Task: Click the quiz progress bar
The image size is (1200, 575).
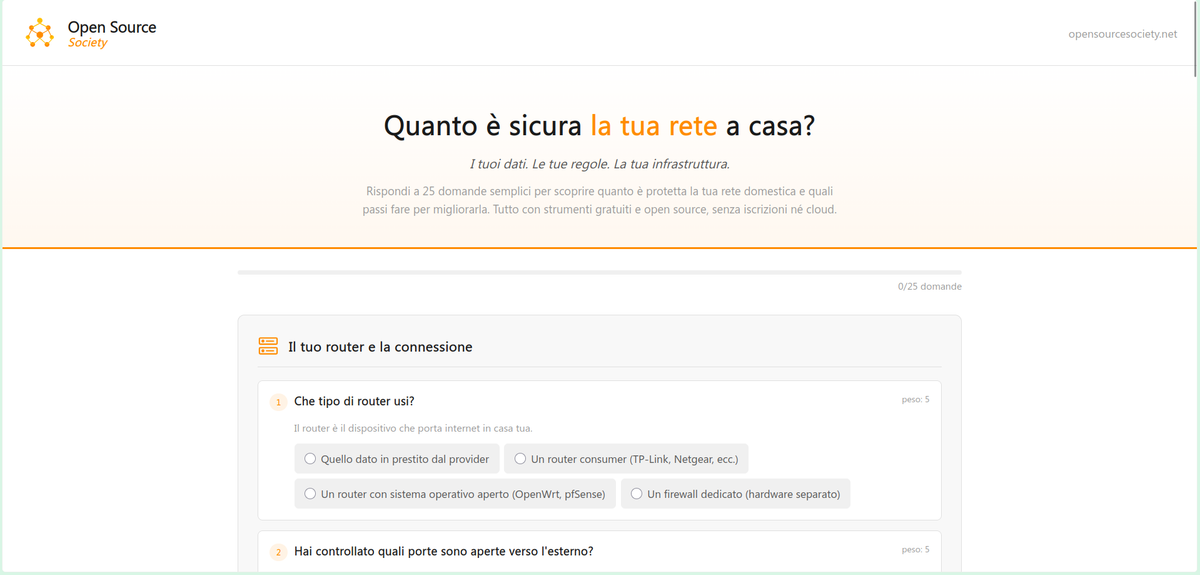Action: 599,272
